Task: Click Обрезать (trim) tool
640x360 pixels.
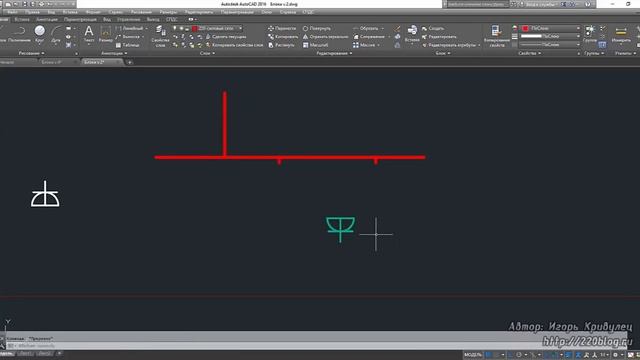Action: coord(366,28)
